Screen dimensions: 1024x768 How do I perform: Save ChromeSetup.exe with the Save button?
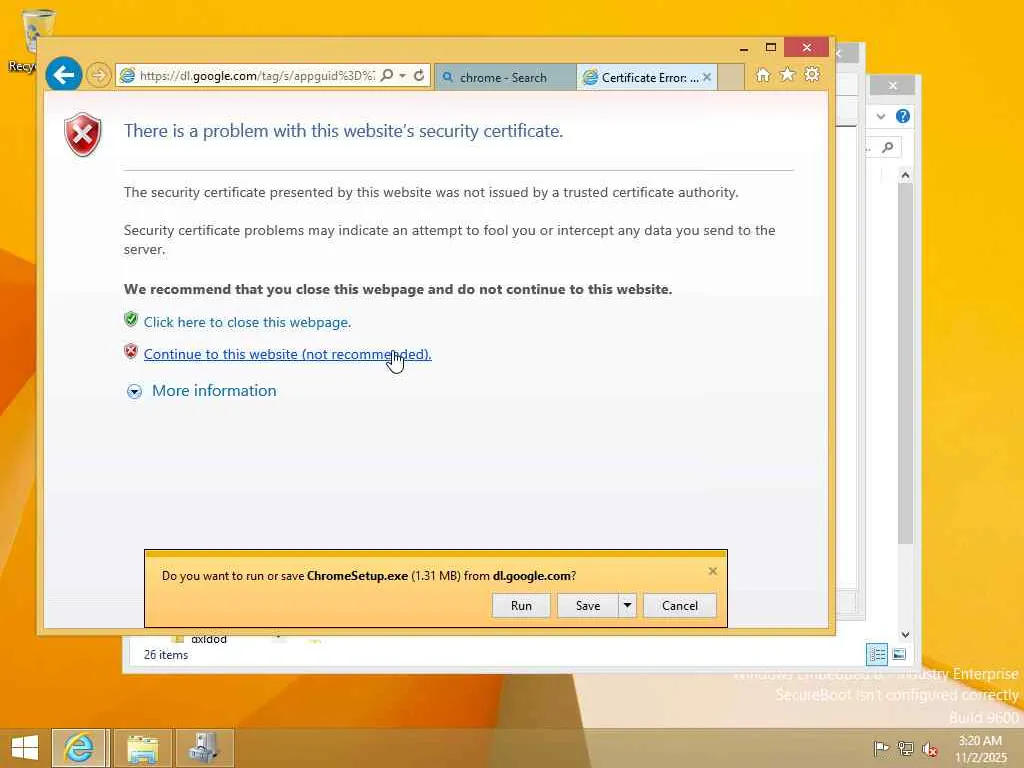click(588, 605)
